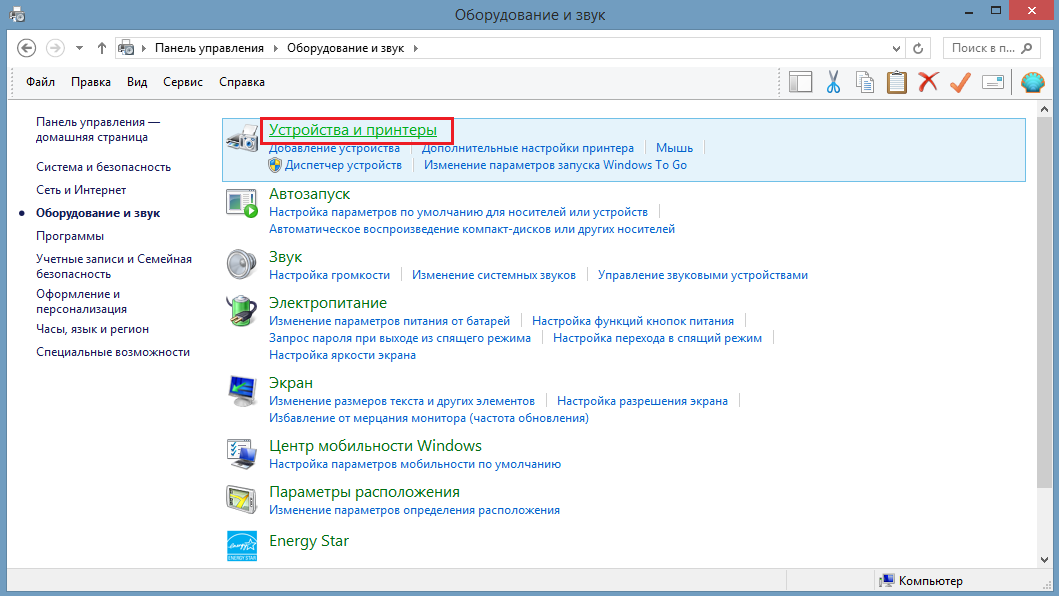Open the Звук speaker icon
This screenshot has width=1059, height=596.
tap(241, 265)
